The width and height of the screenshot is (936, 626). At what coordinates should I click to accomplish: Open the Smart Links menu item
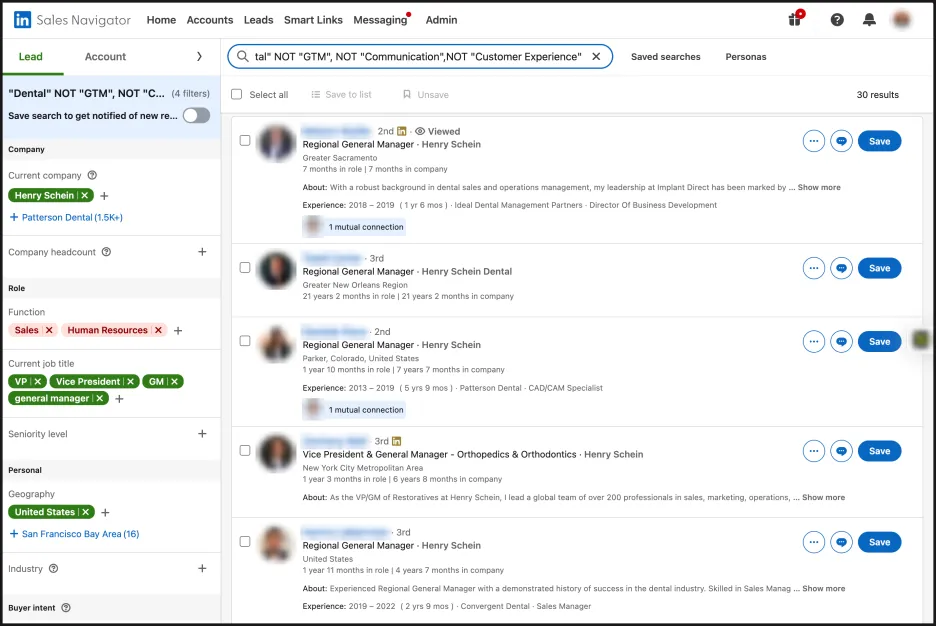click(x=313, y=20)
